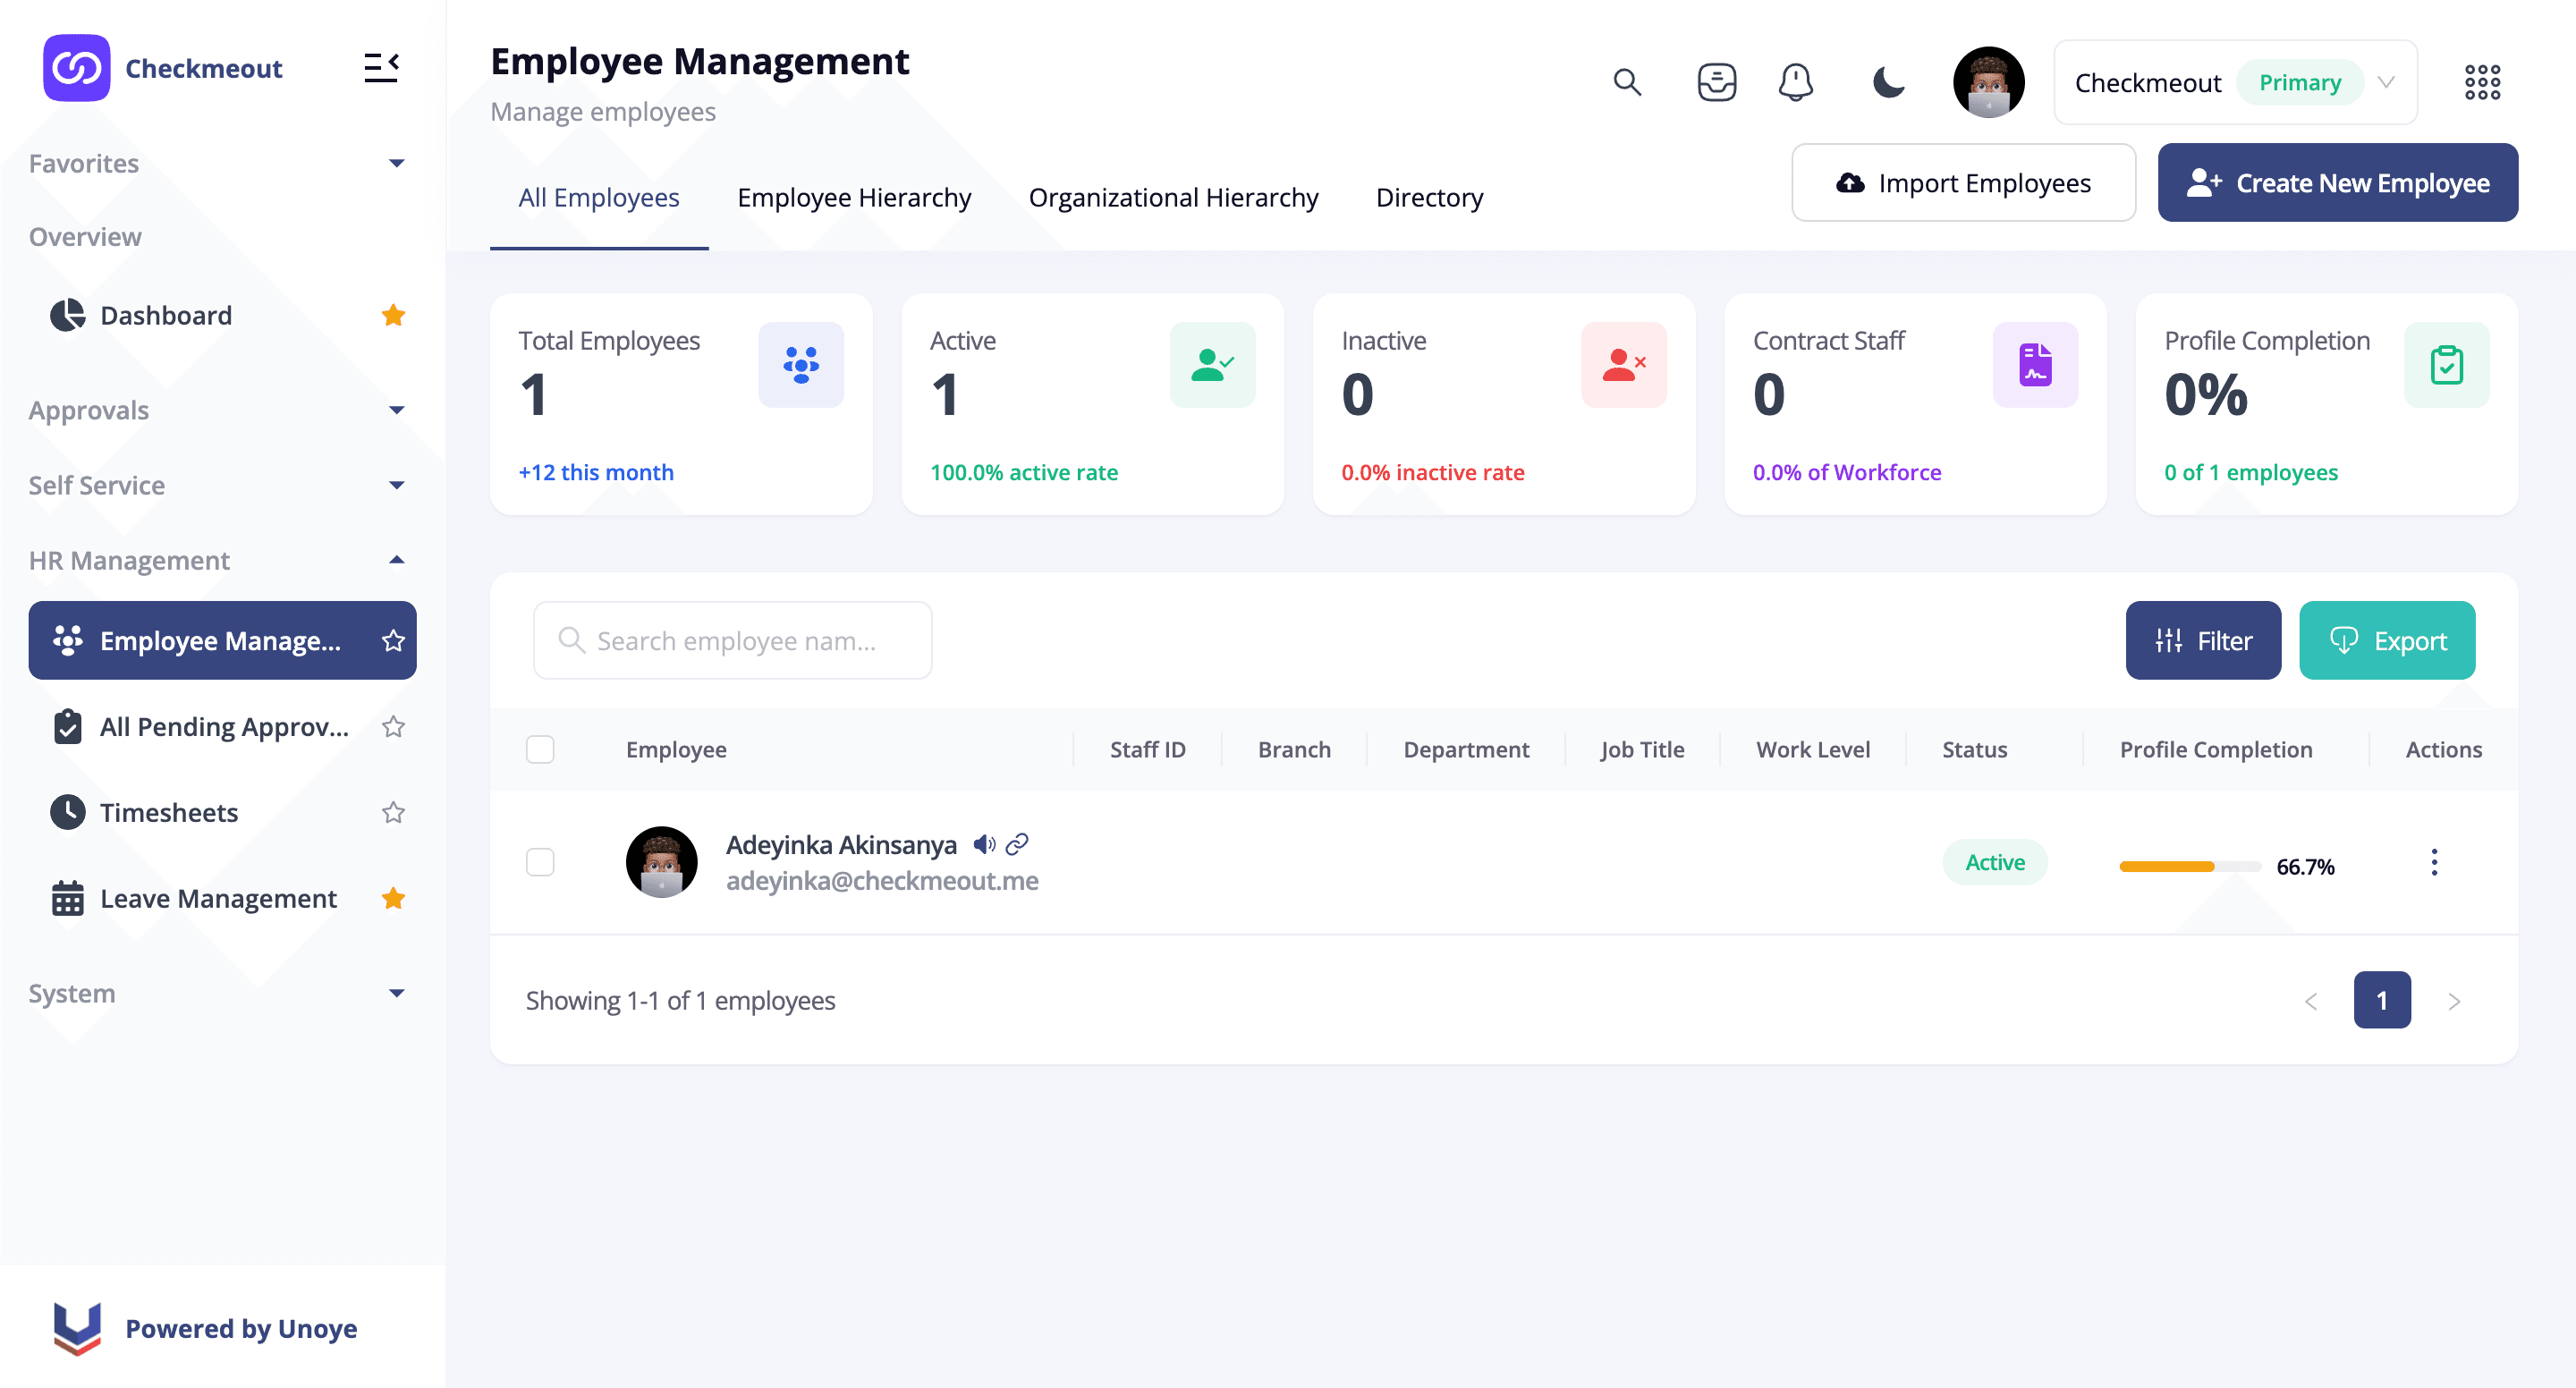This screenshot has height=1388, width=2576.
Task: Click the Profile Completion column header
Action: (x=2216, y=749)
